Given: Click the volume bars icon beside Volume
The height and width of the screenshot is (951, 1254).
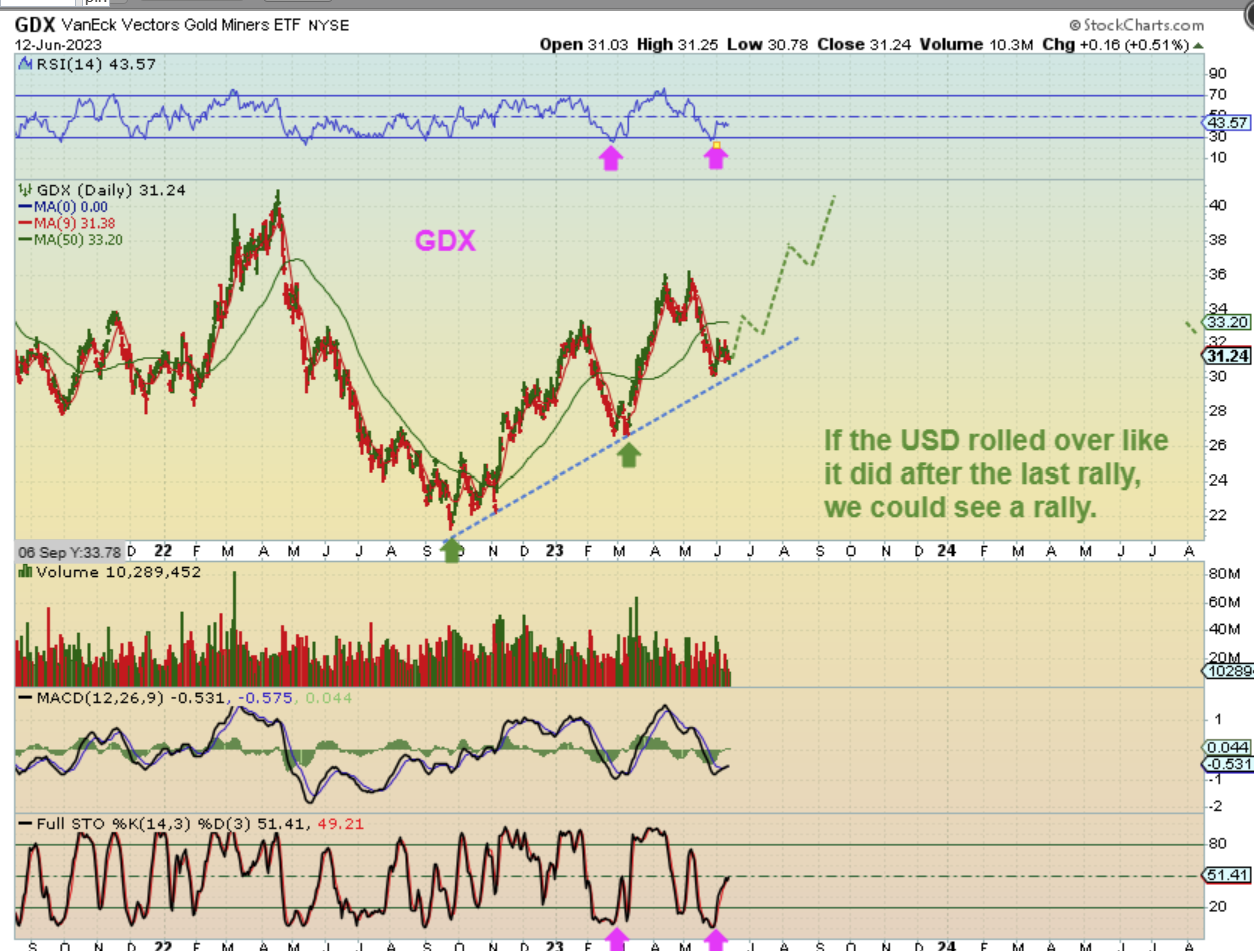Looking at the screenshot, I should click(x=24, y=573).
